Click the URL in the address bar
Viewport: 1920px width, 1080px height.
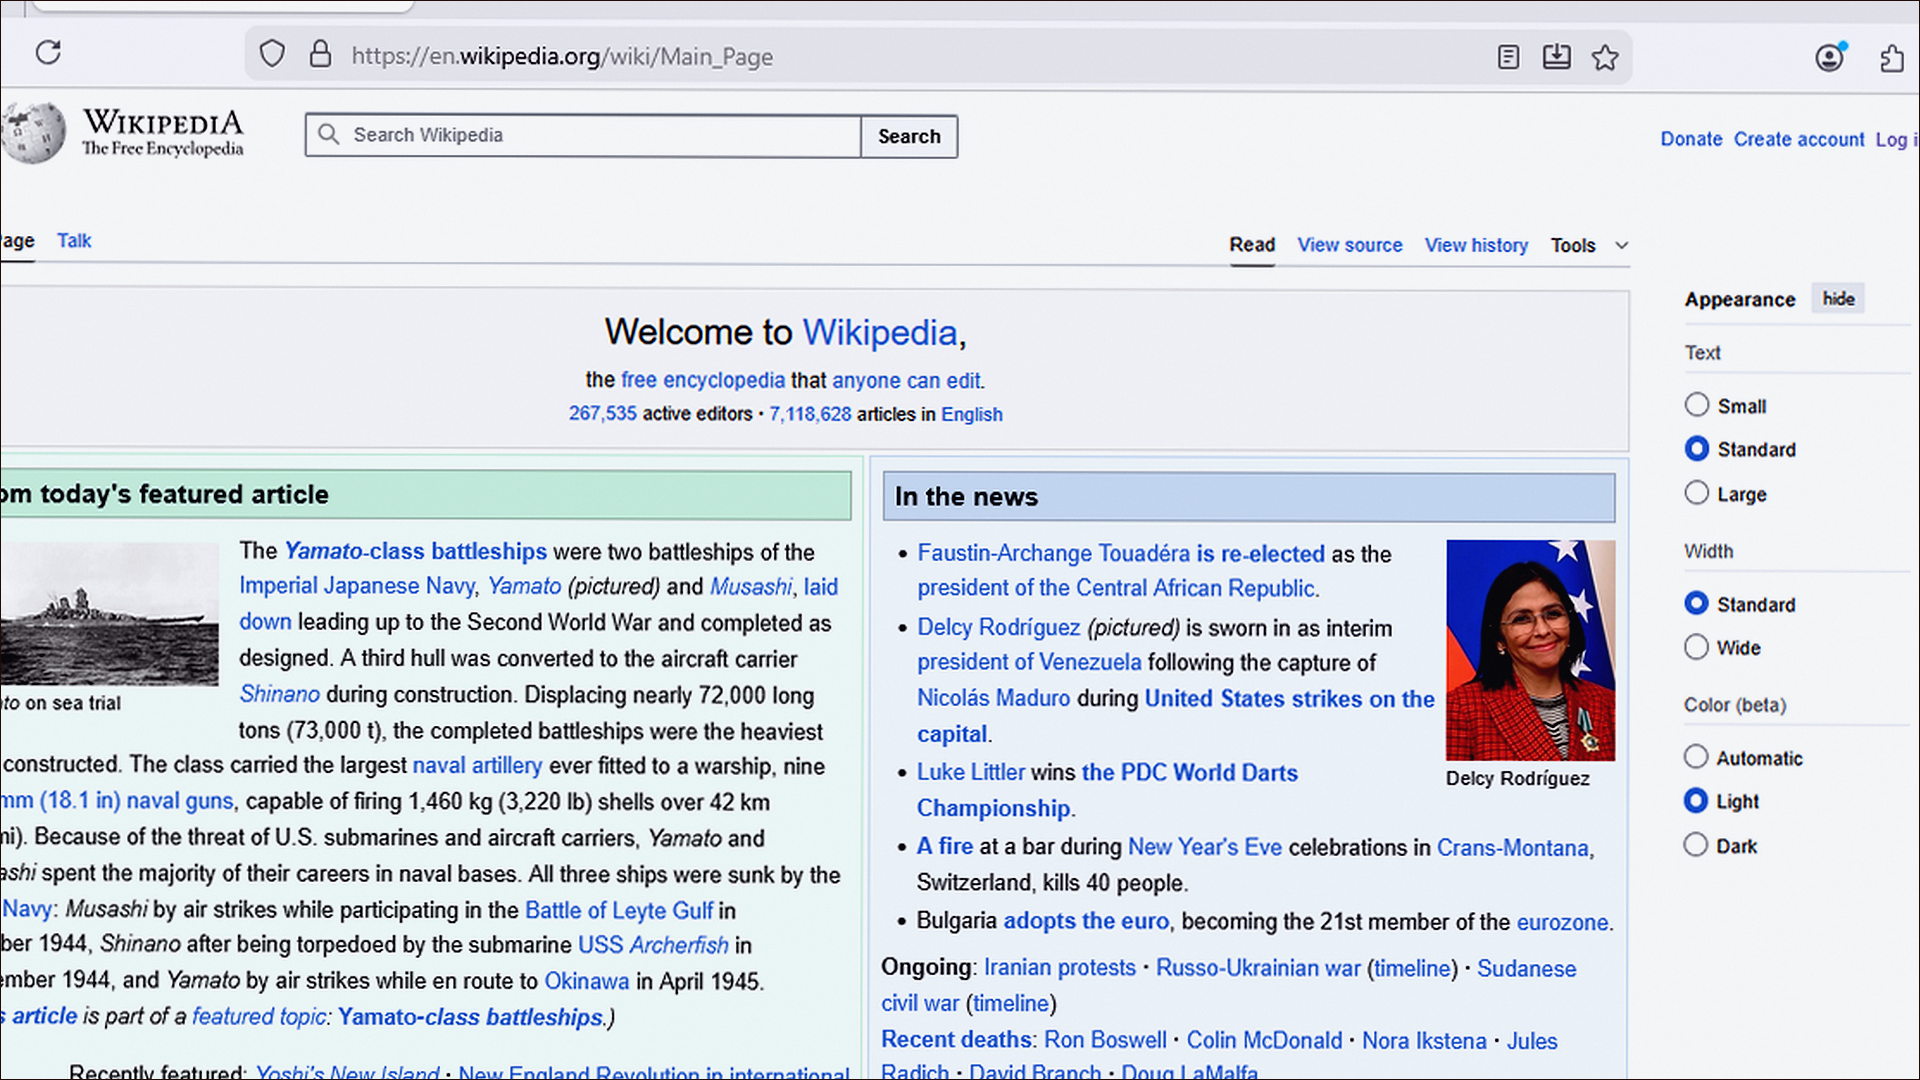[x=562, y=57]
